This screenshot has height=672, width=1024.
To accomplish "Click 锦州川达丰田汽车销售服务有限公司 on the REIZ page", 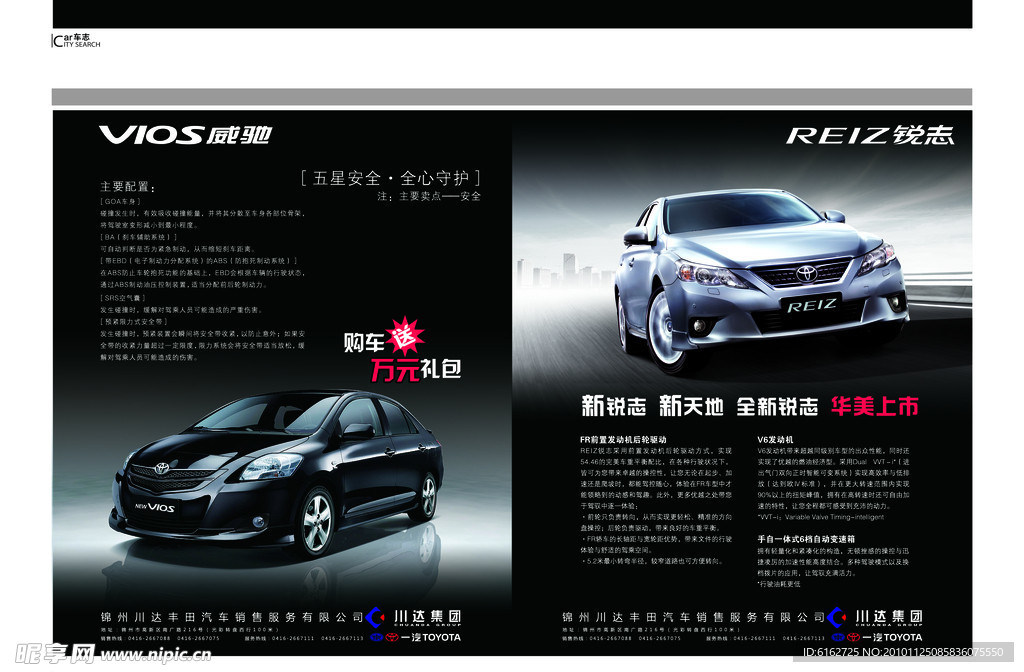I will (x=694, y=617).
